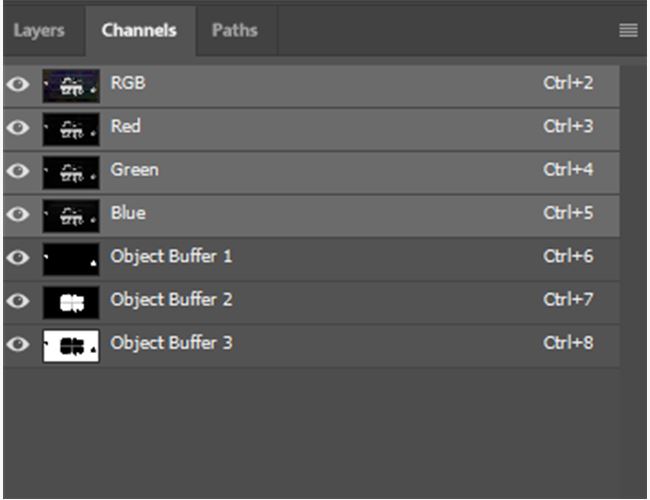
Task: Switch to the Paths tab
Action: (235, 30)
